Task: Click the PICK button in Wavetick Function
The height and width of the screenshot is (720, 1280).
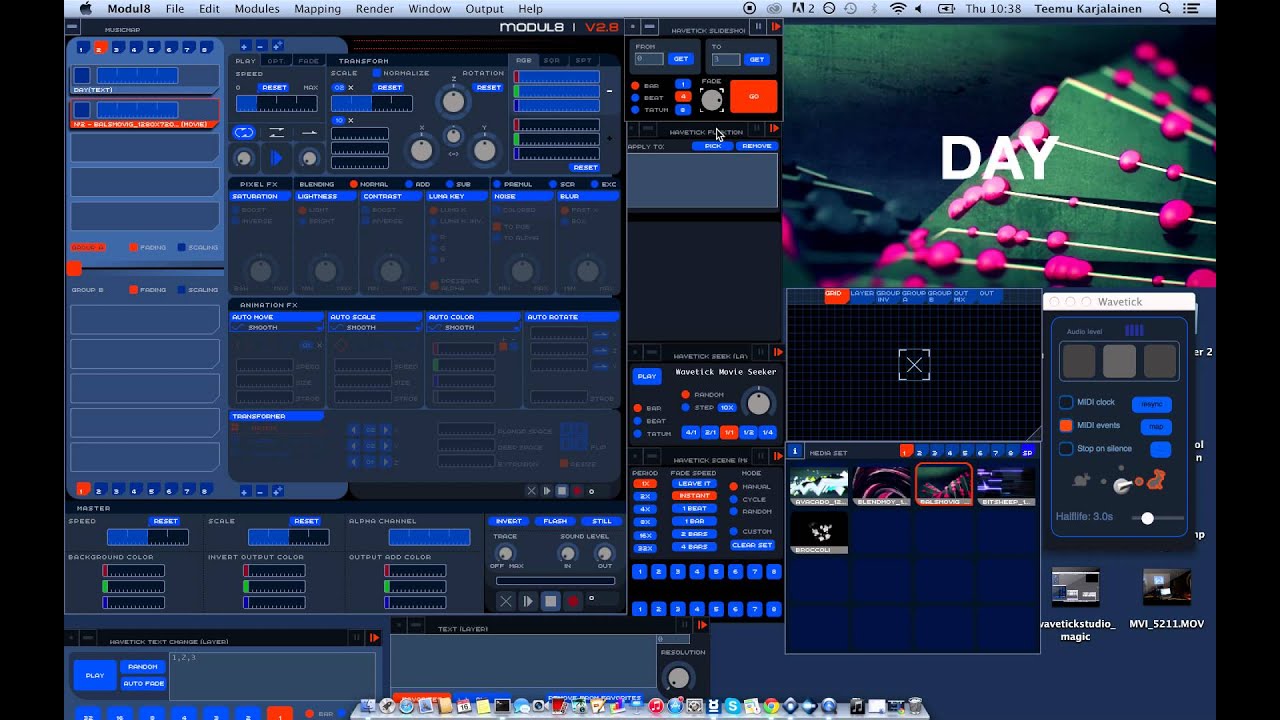Action: tap(712, 146)
